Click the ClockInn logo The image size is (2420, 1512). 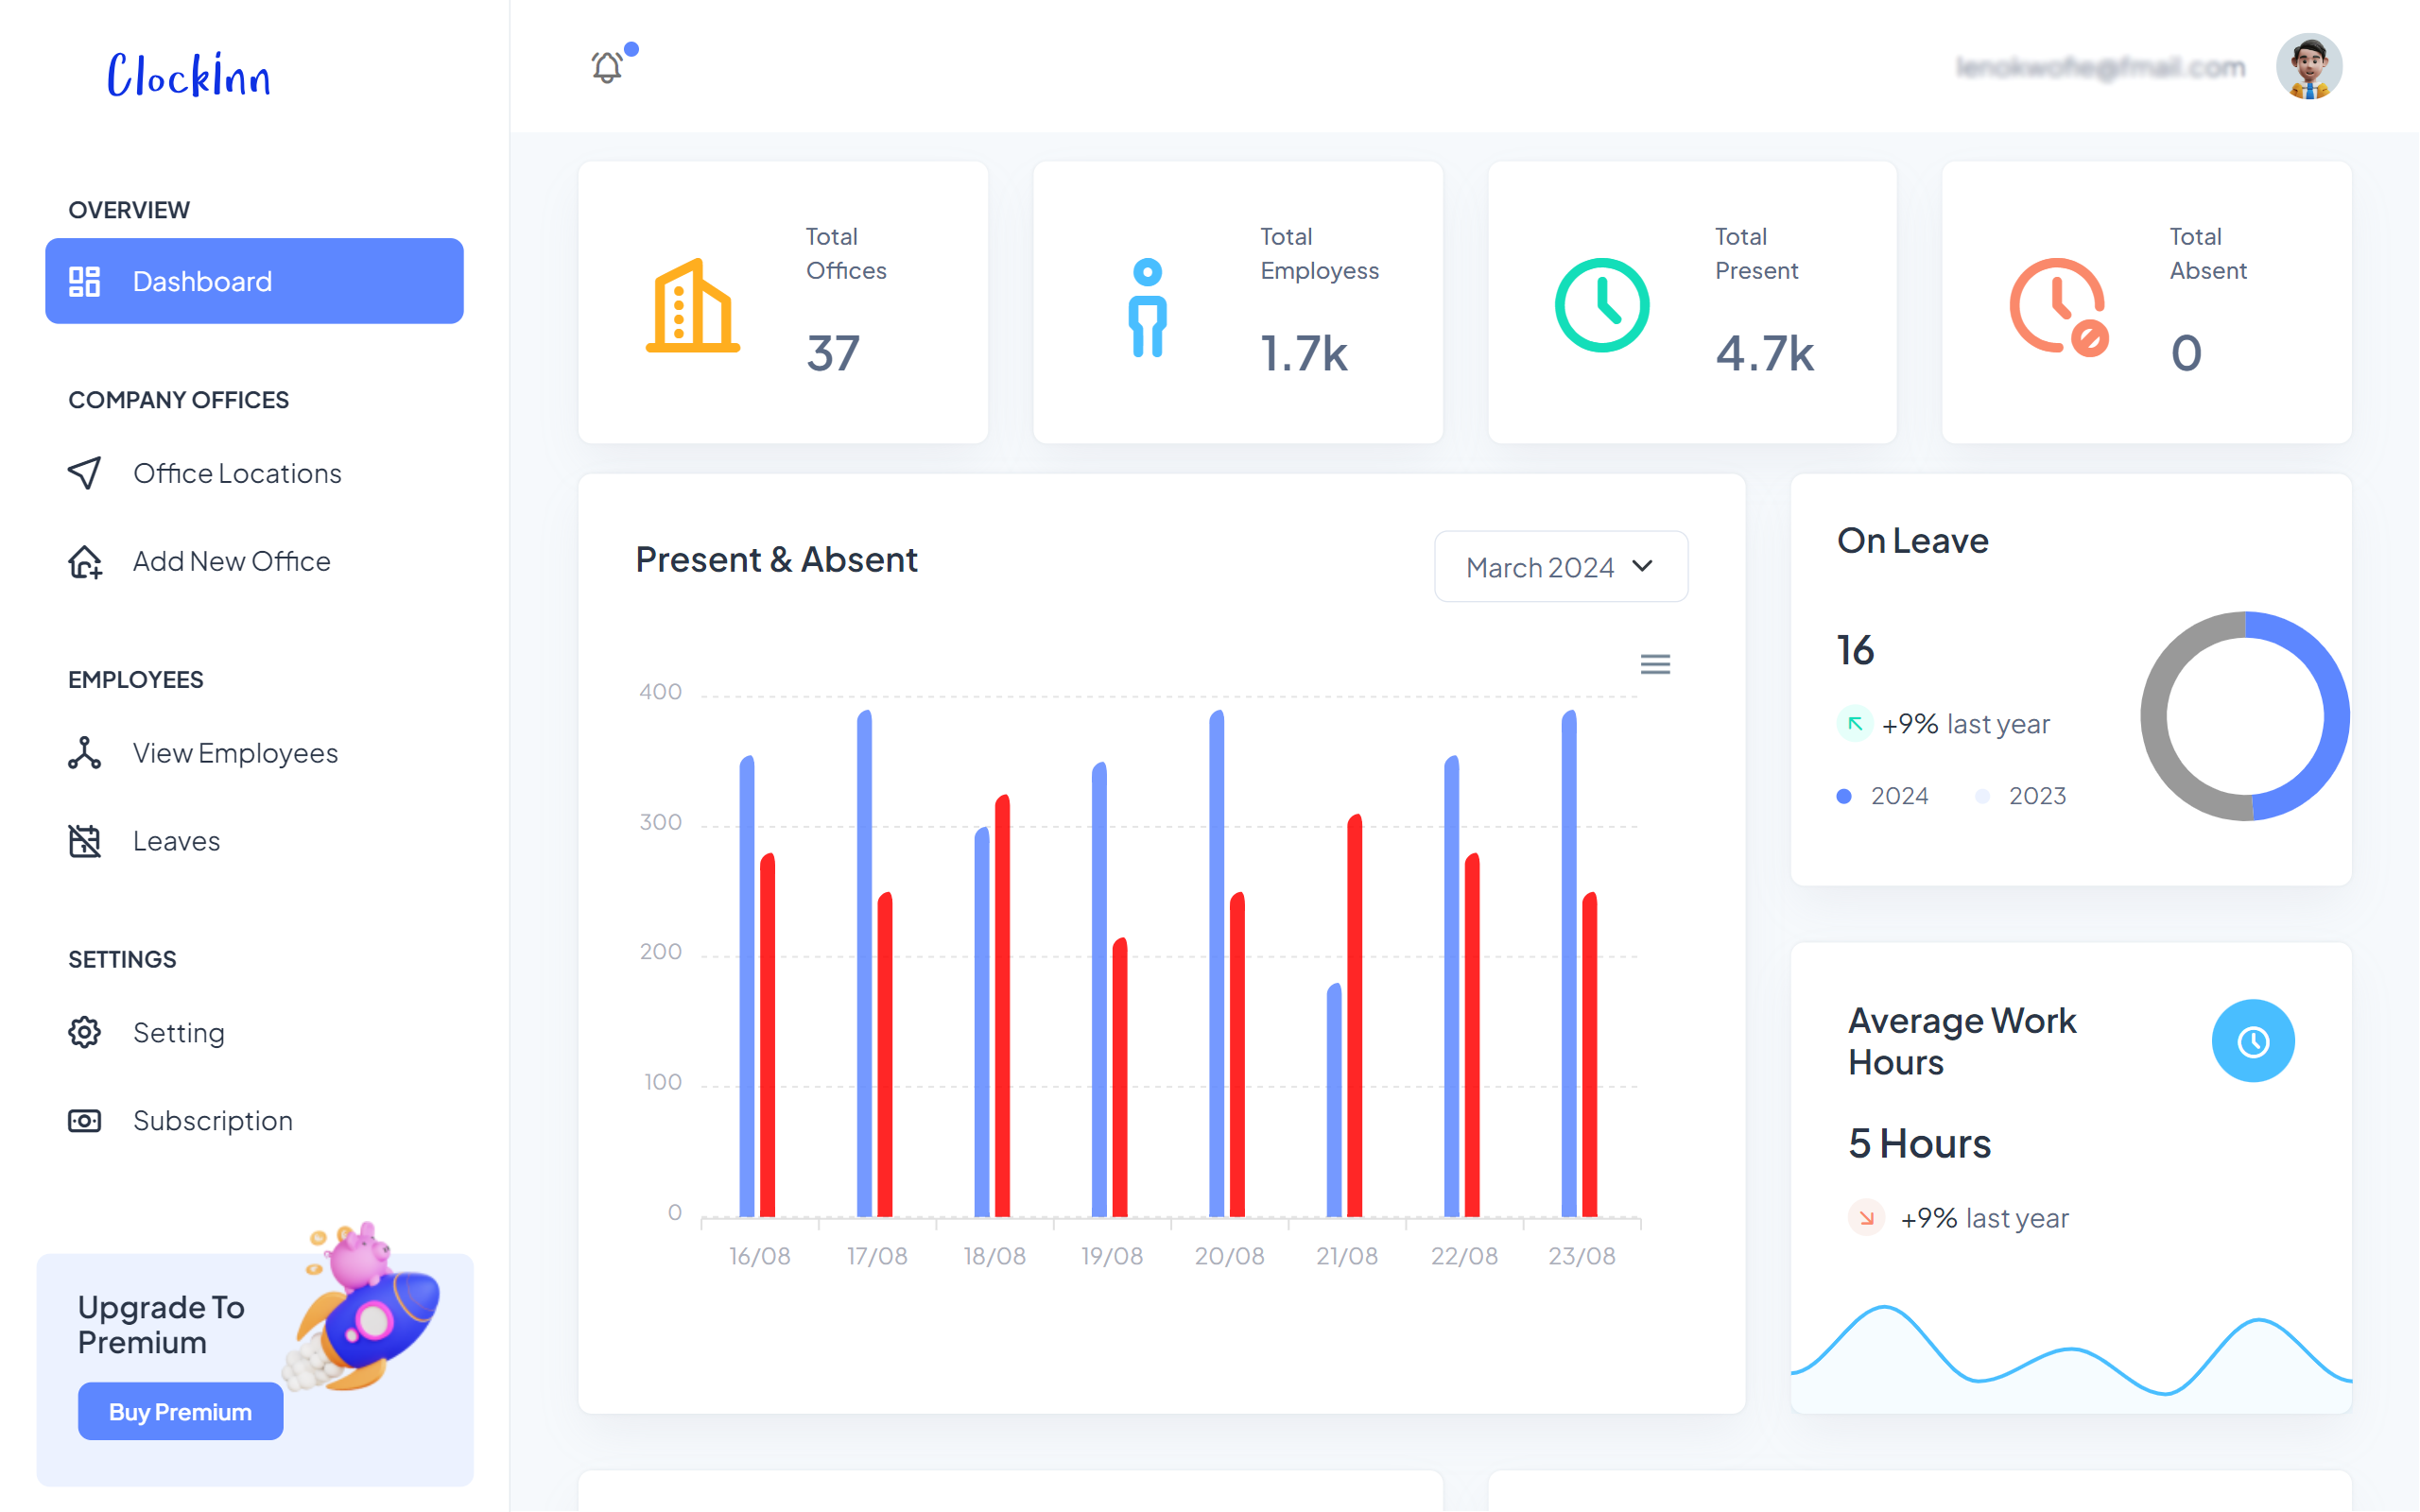pos(189,75)
